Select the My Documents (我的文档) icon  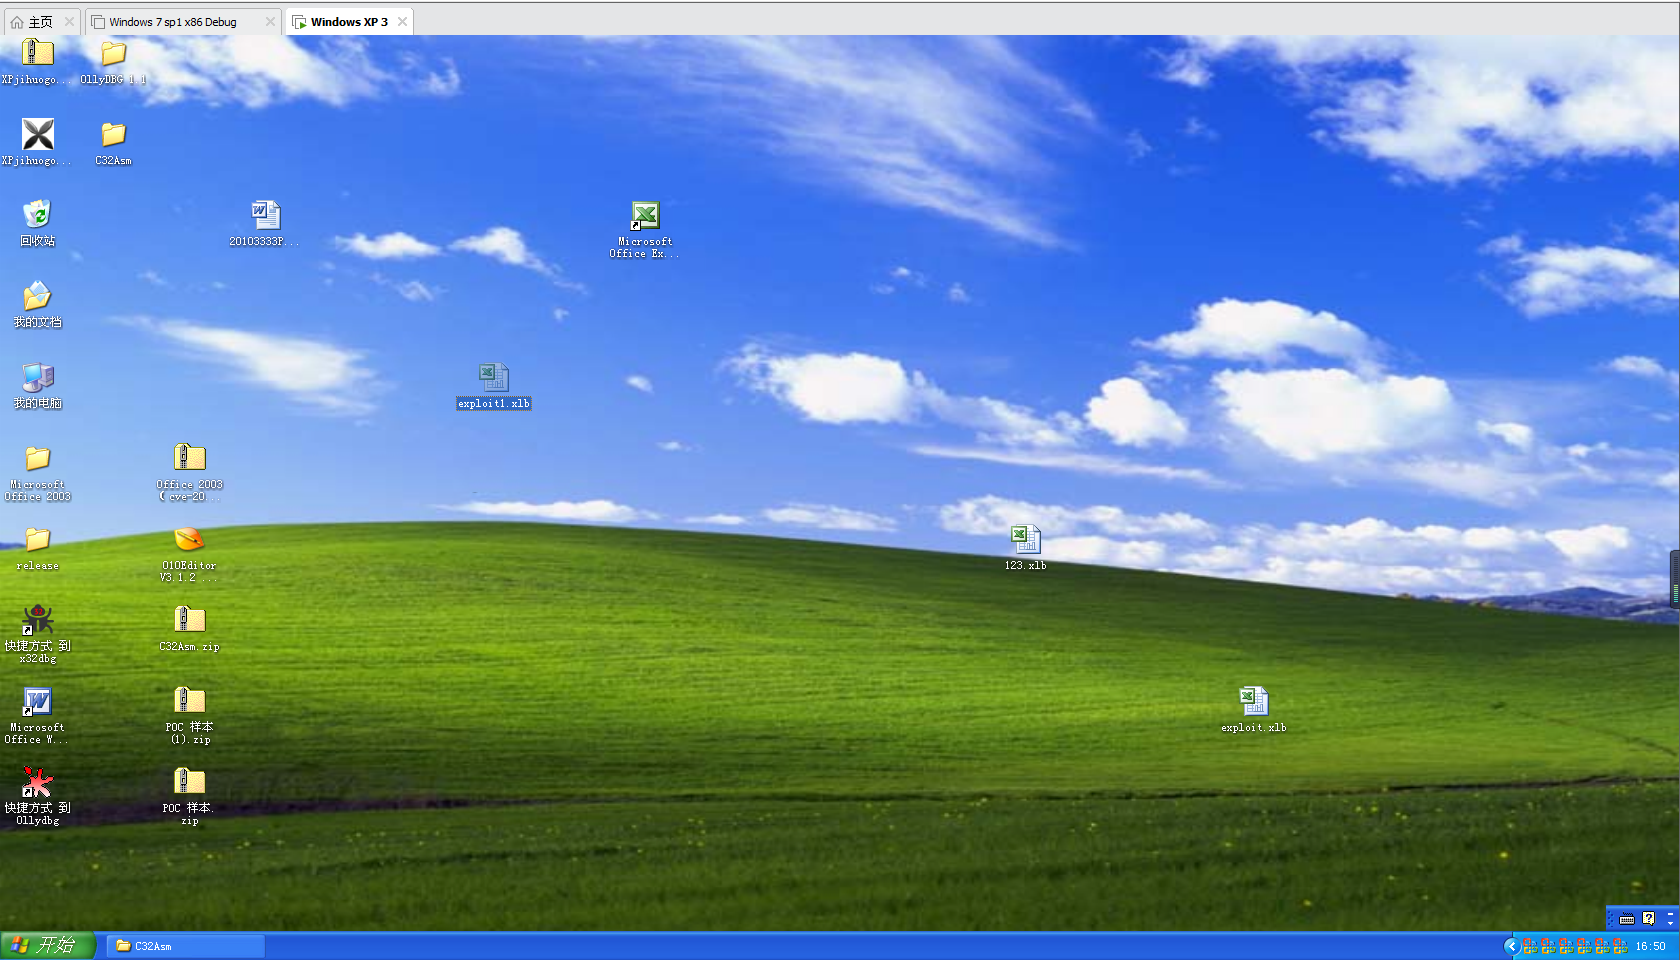click(x=37, y=296)
